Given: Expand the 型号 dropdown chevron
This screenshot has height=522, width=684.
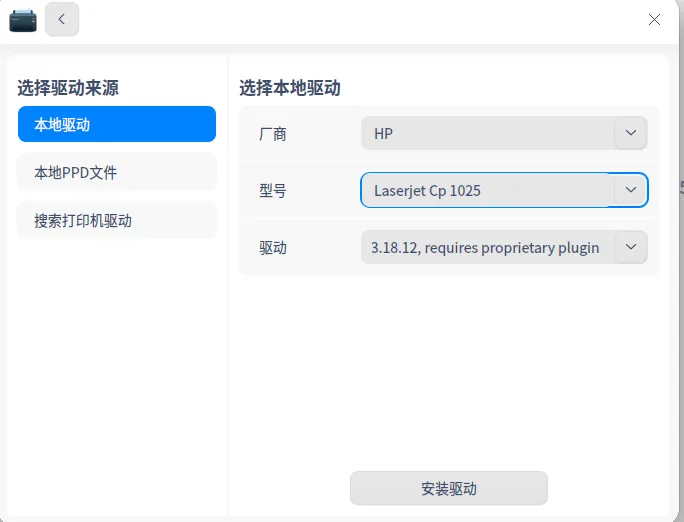Looking at the screenshot, I should (x=630, y=190).
